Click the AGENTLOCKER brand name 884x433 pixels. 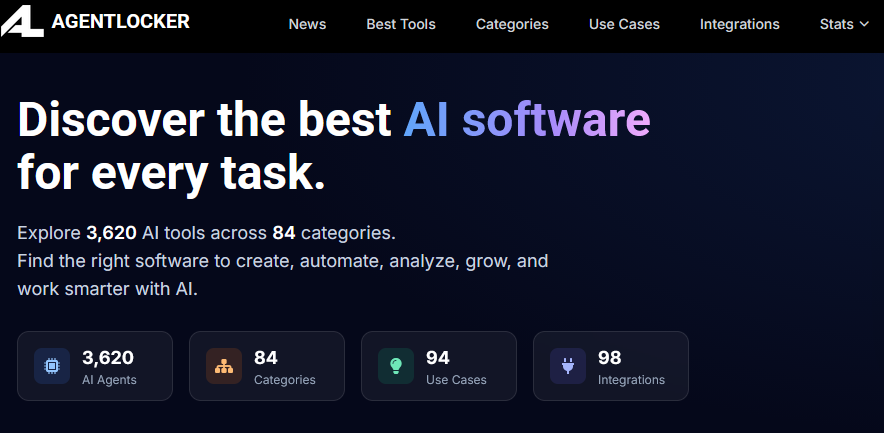(x=121, y=22)
